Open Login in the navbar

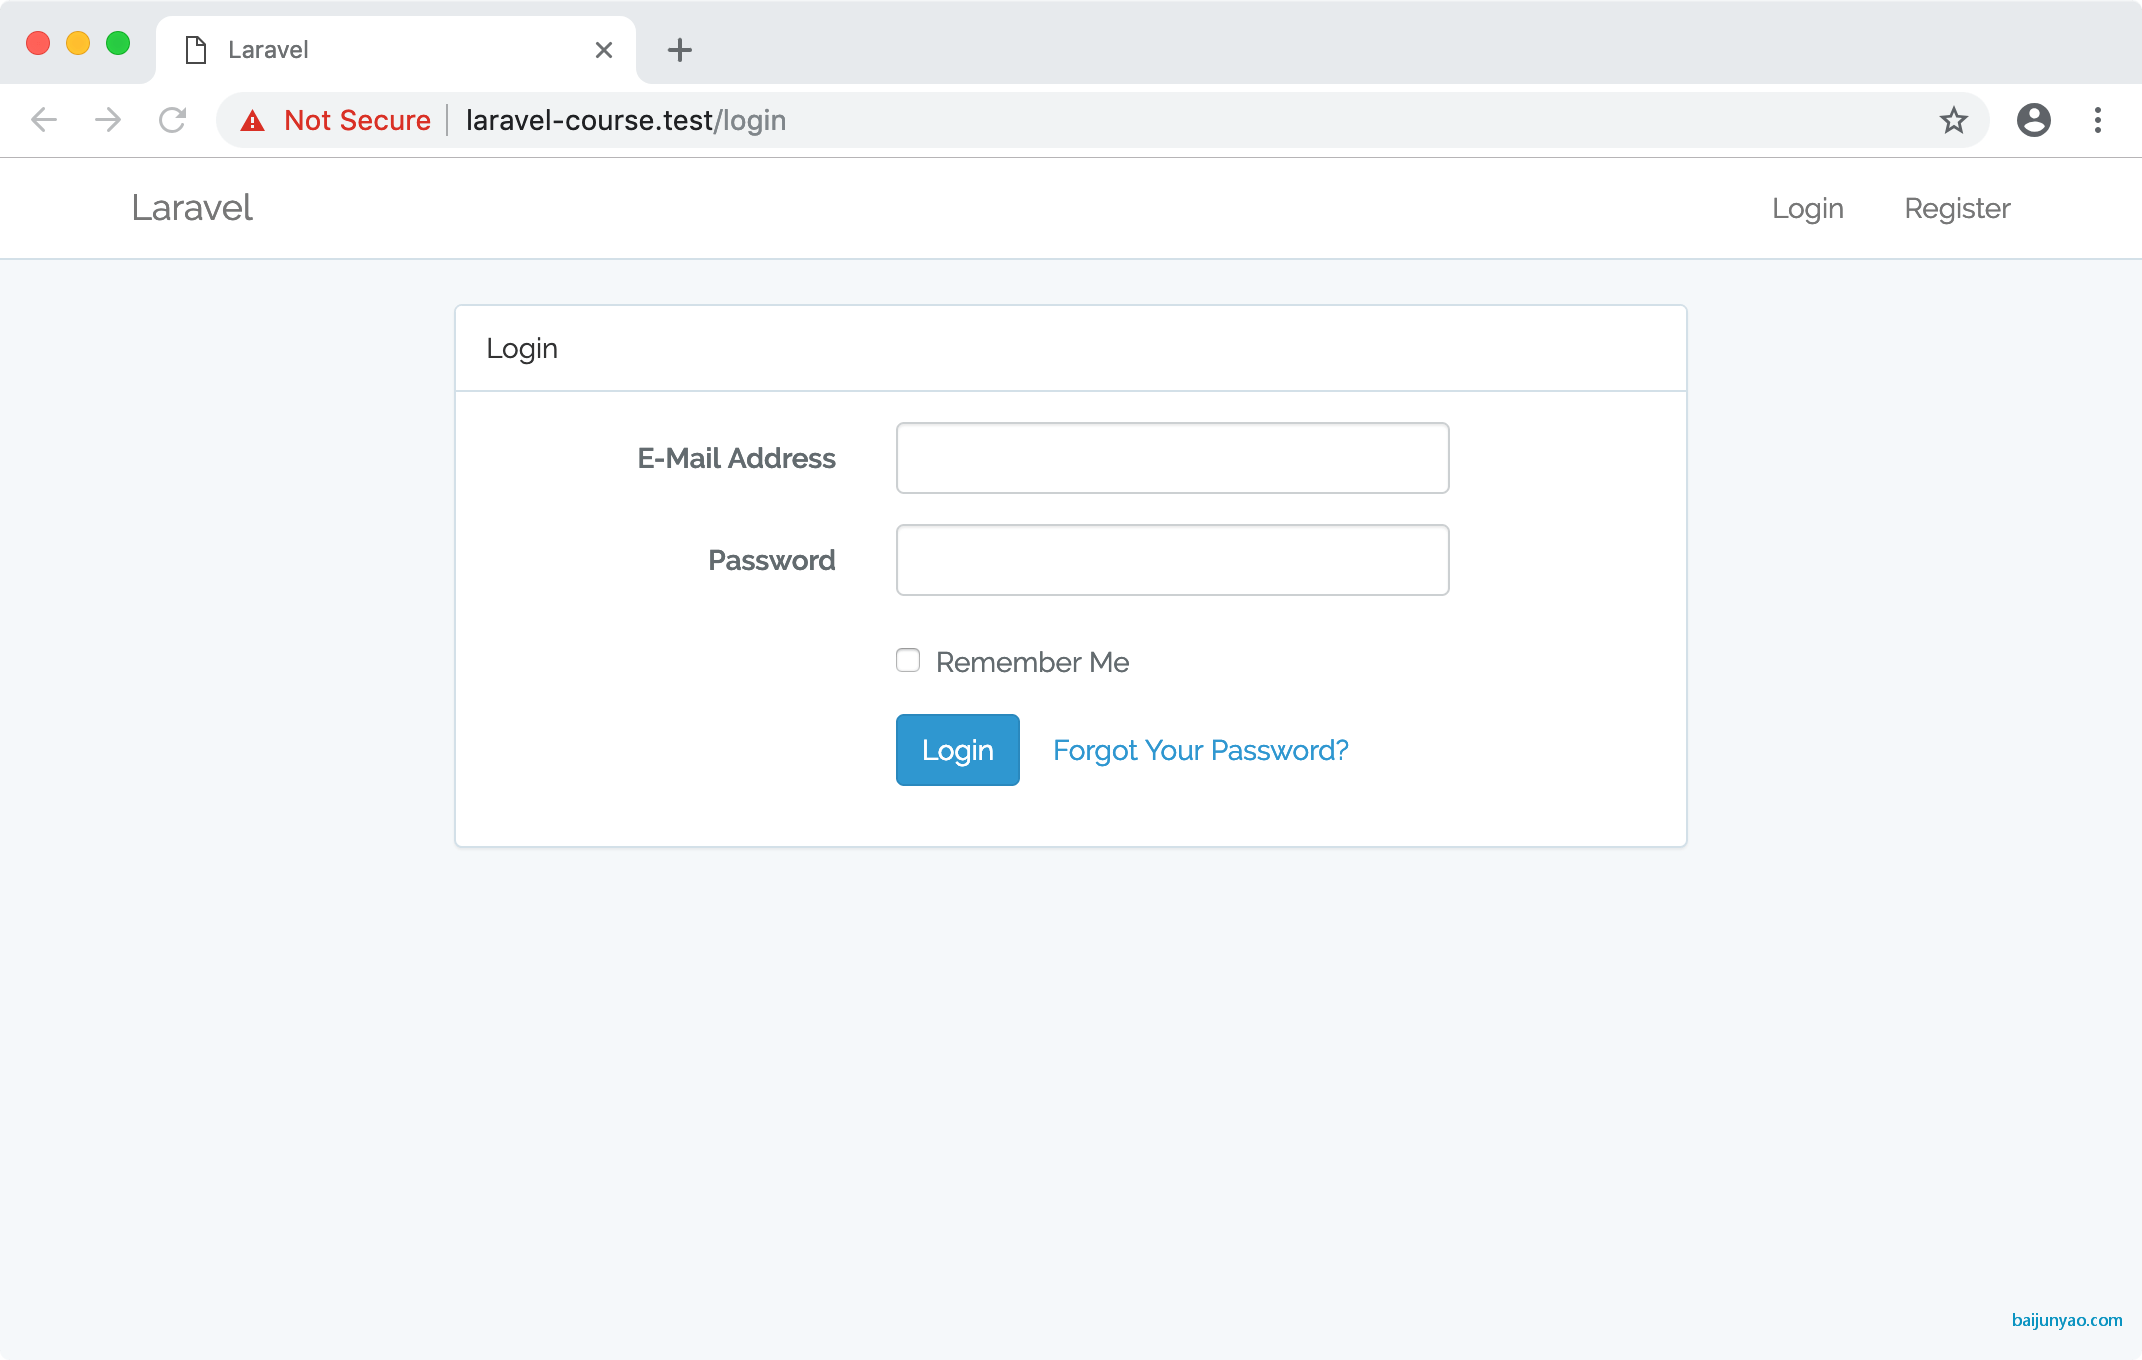pyautogui.click(x=1807, y=208)
